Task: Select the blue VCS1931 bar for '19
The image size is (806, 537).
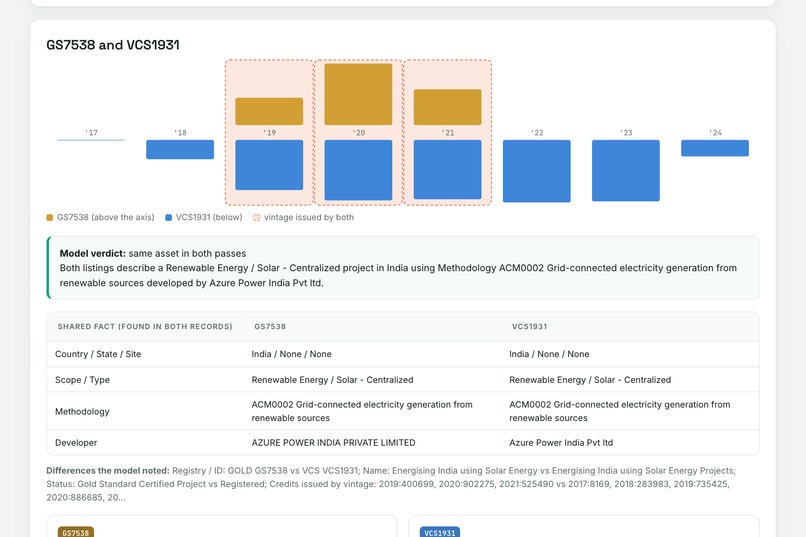Action: click(x=269, y=165)
